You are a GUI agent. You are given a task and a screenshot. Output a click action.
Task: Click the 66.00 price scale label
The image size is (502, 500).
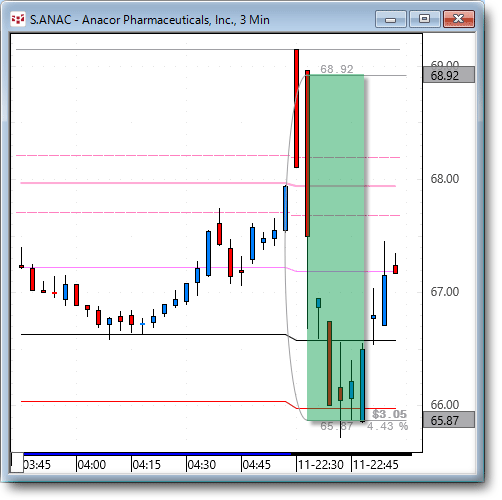[445, 405]
